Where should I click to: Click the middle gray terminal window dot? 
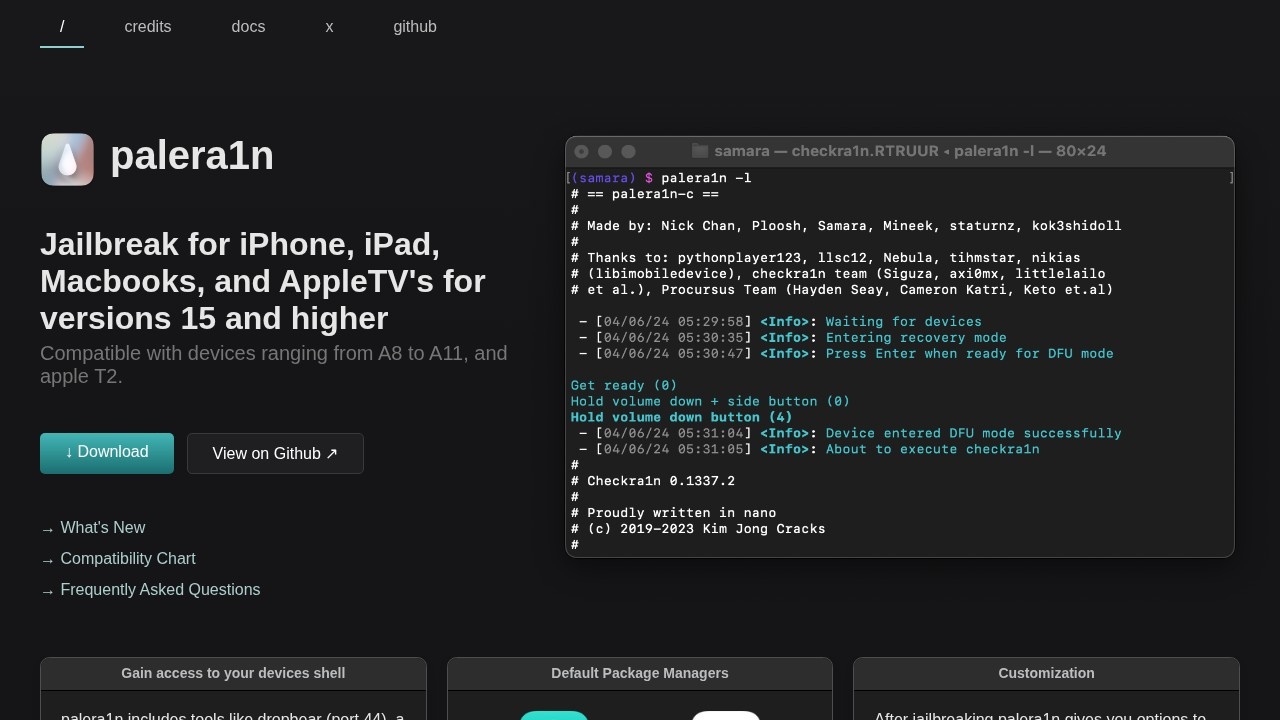(605, 151)
